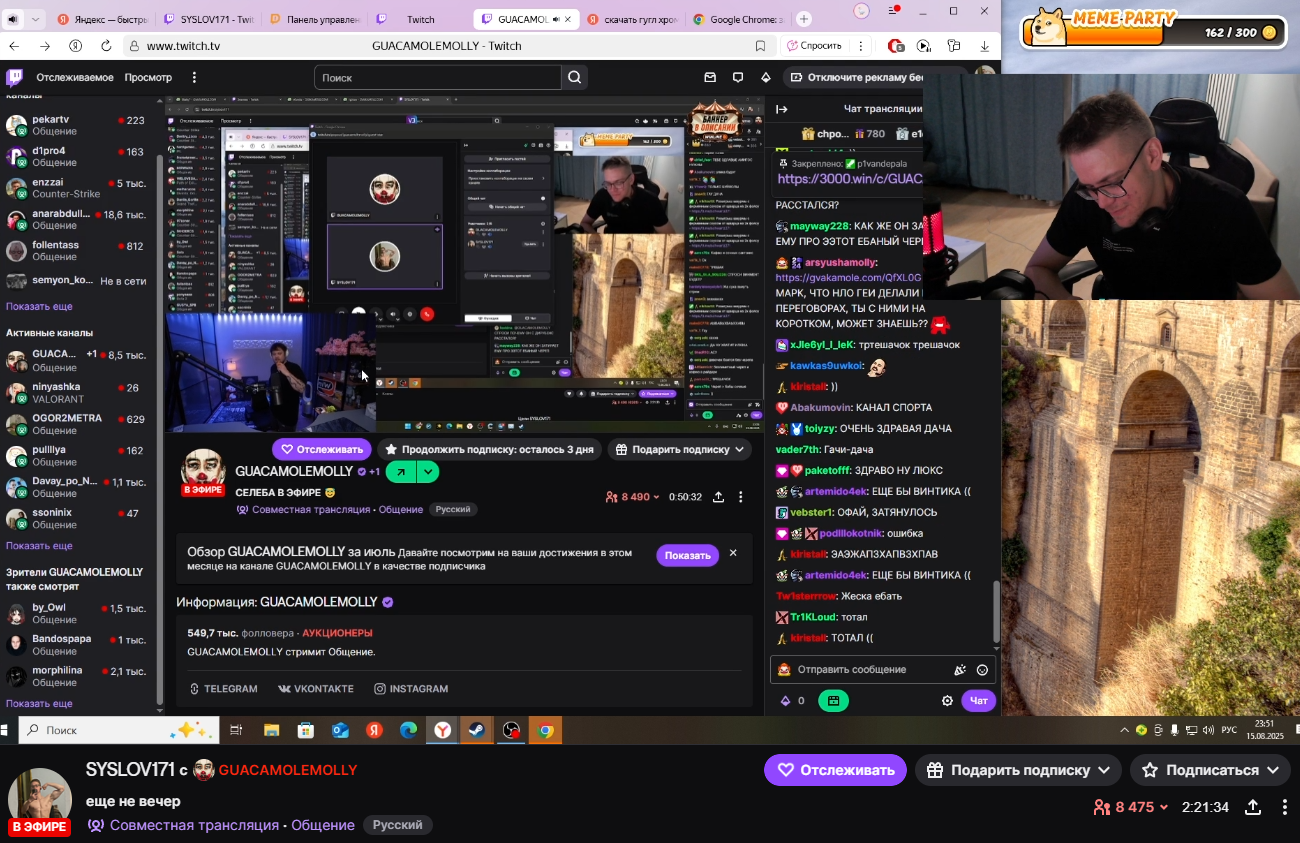Viewport: 1300px width, 843px height.
Task: Focus the Twitch Поиск search field
Action: click(x=438, y=77)
